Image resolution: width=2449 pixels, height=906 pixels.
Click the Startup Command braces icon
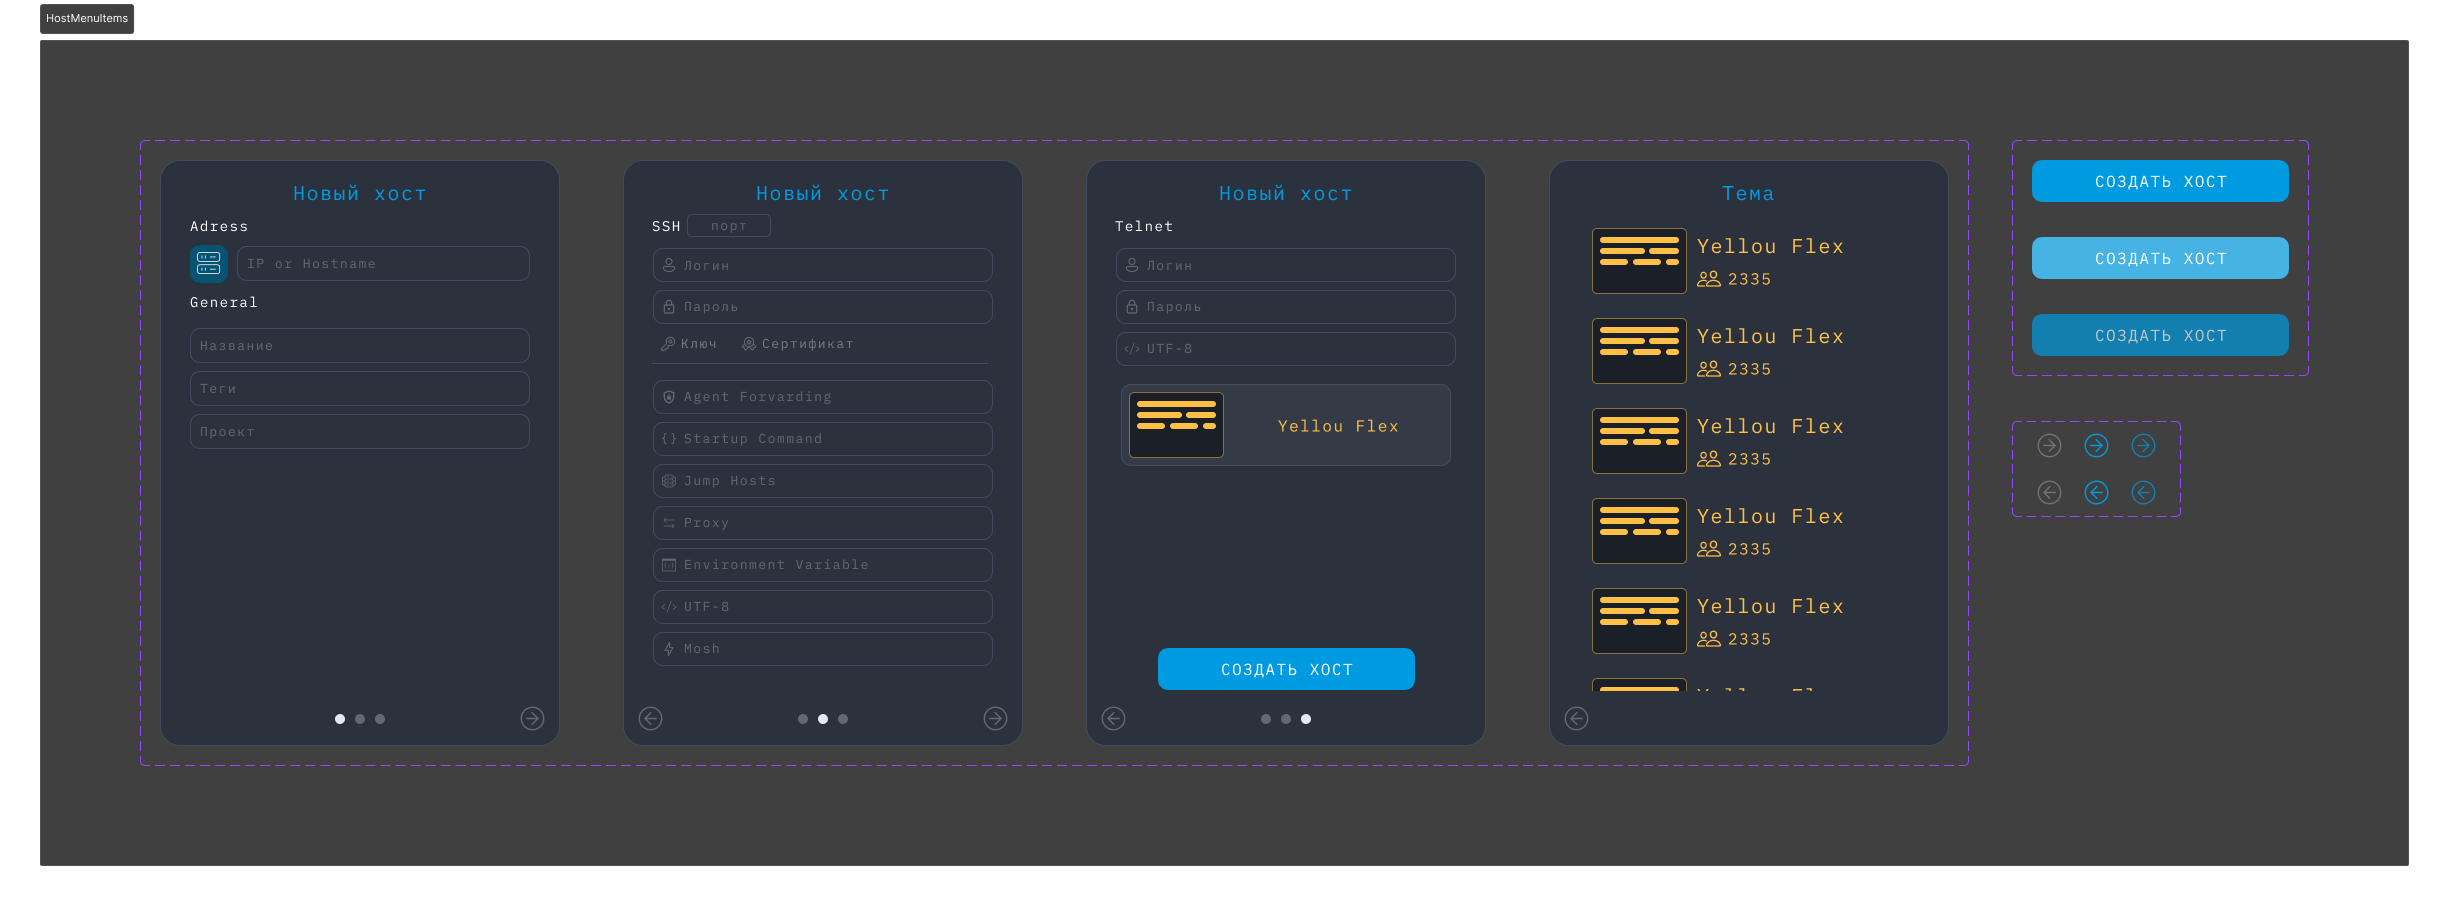tap(668, 438)
